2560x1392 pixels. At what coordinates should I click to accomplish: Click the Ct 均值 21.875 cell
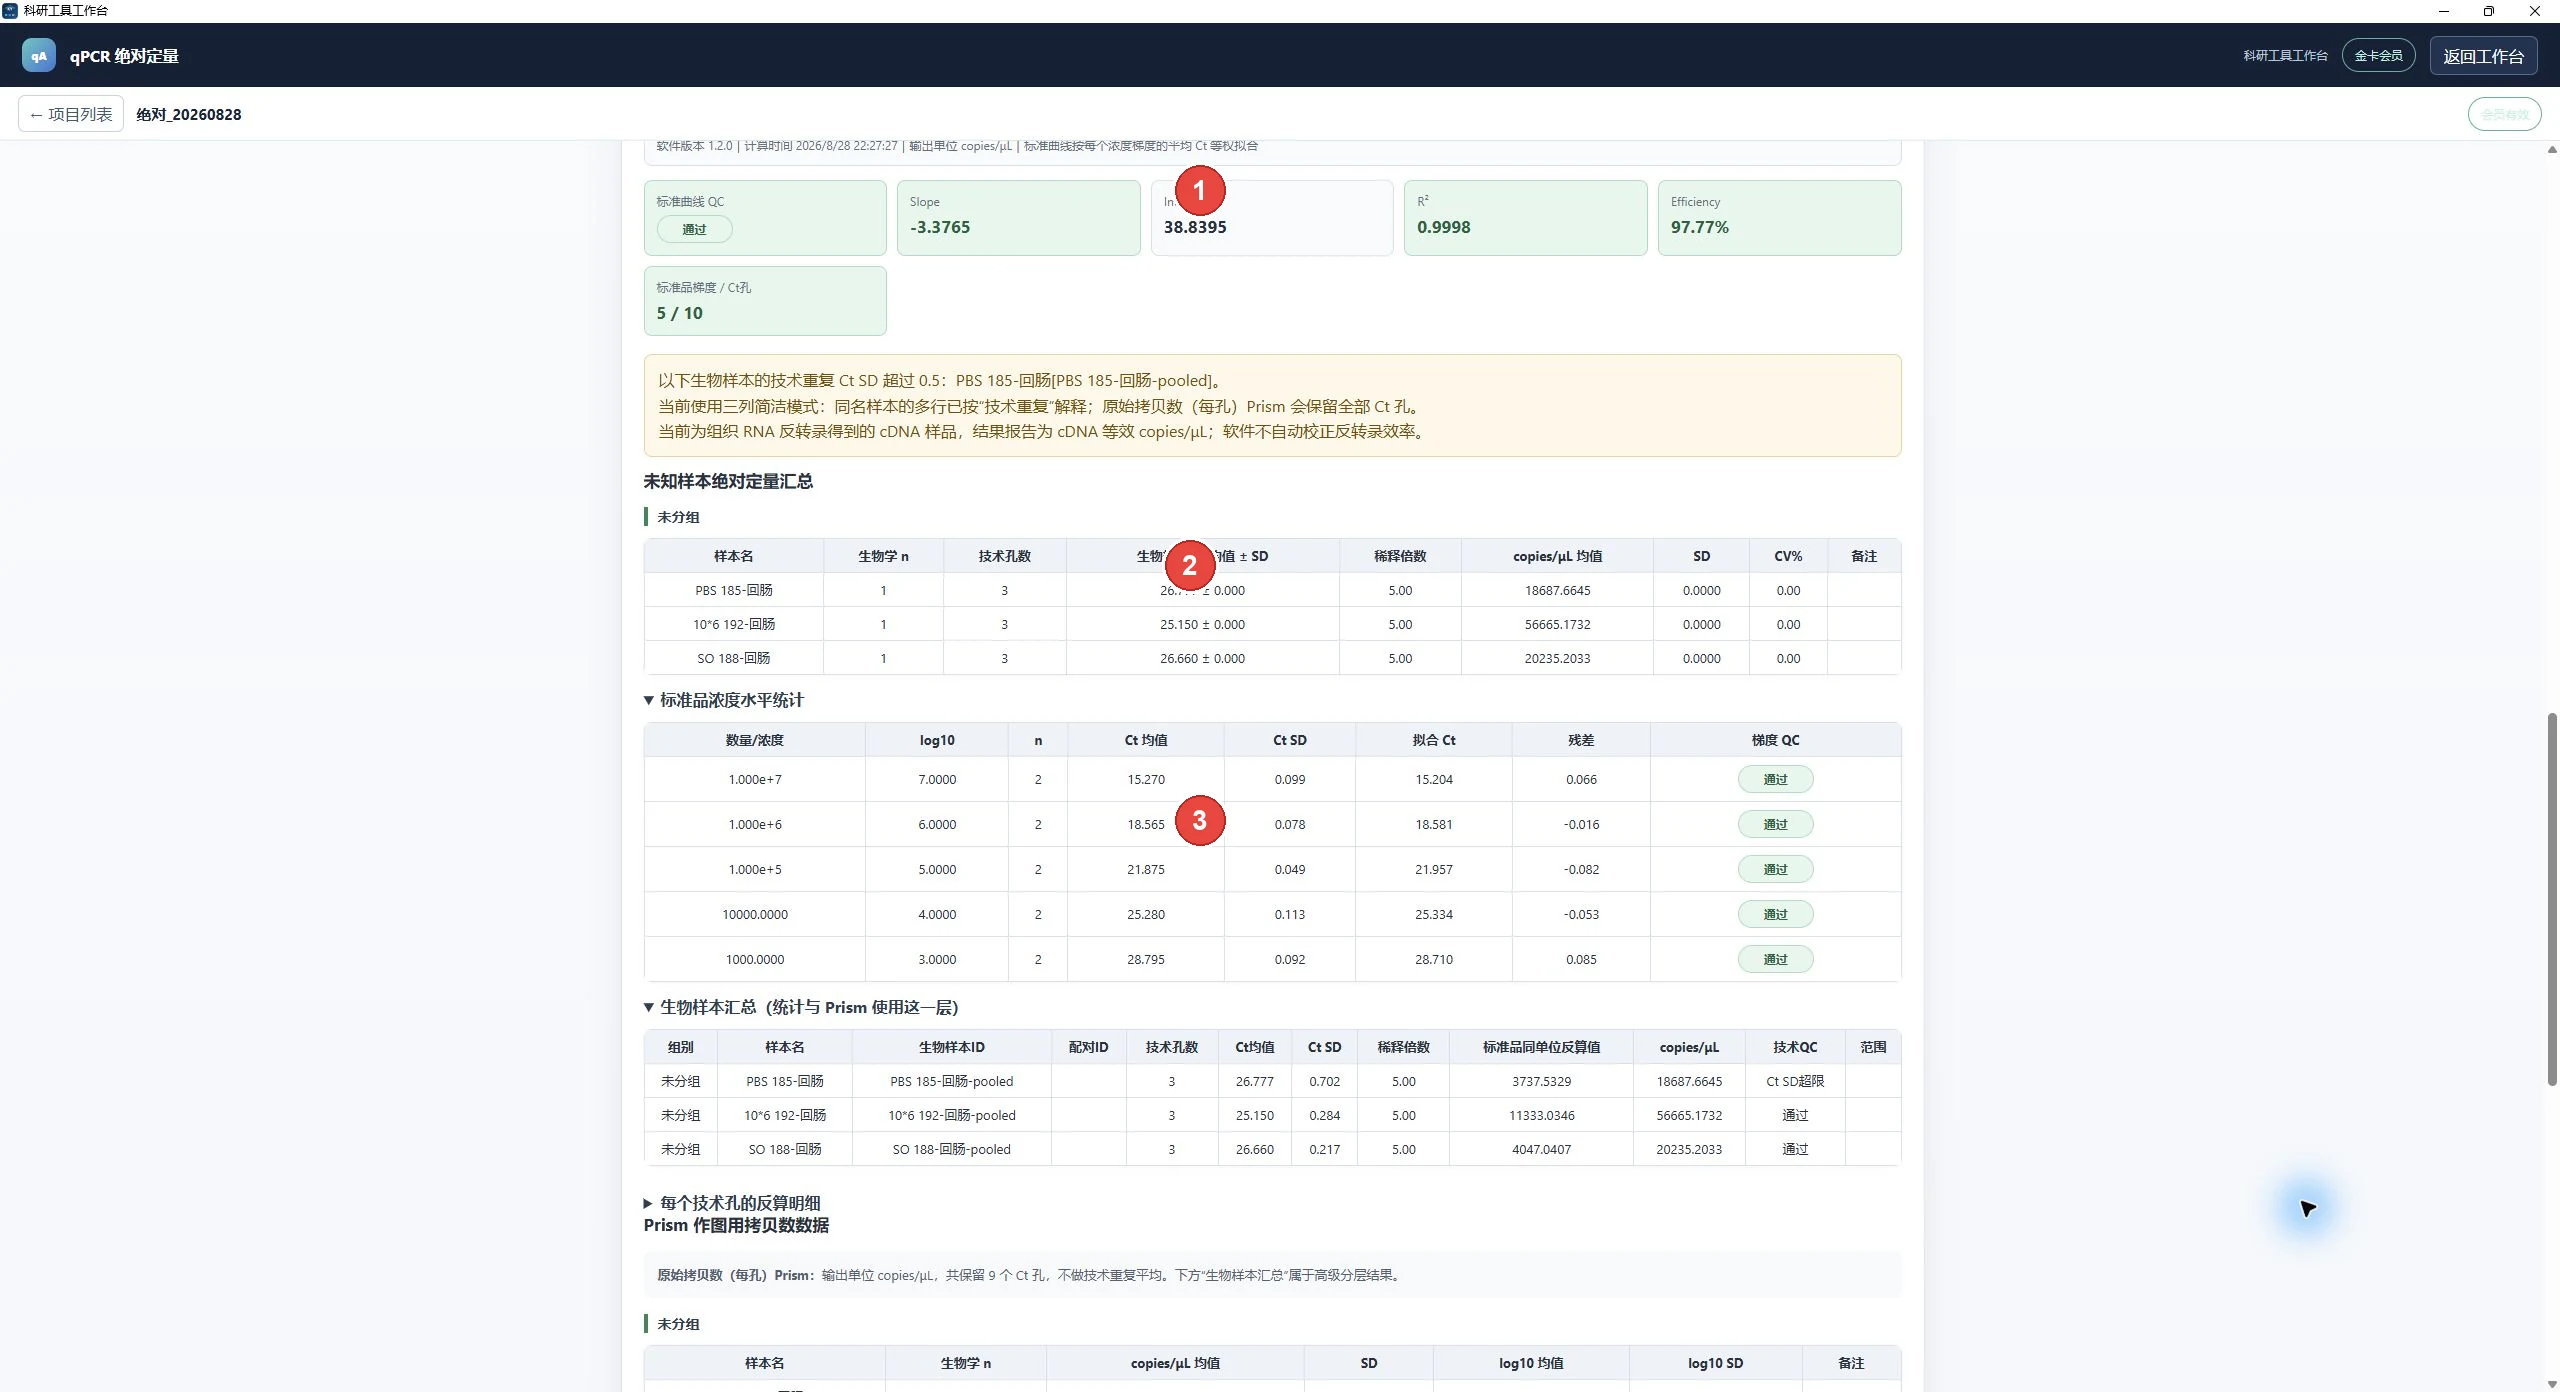1146,869
